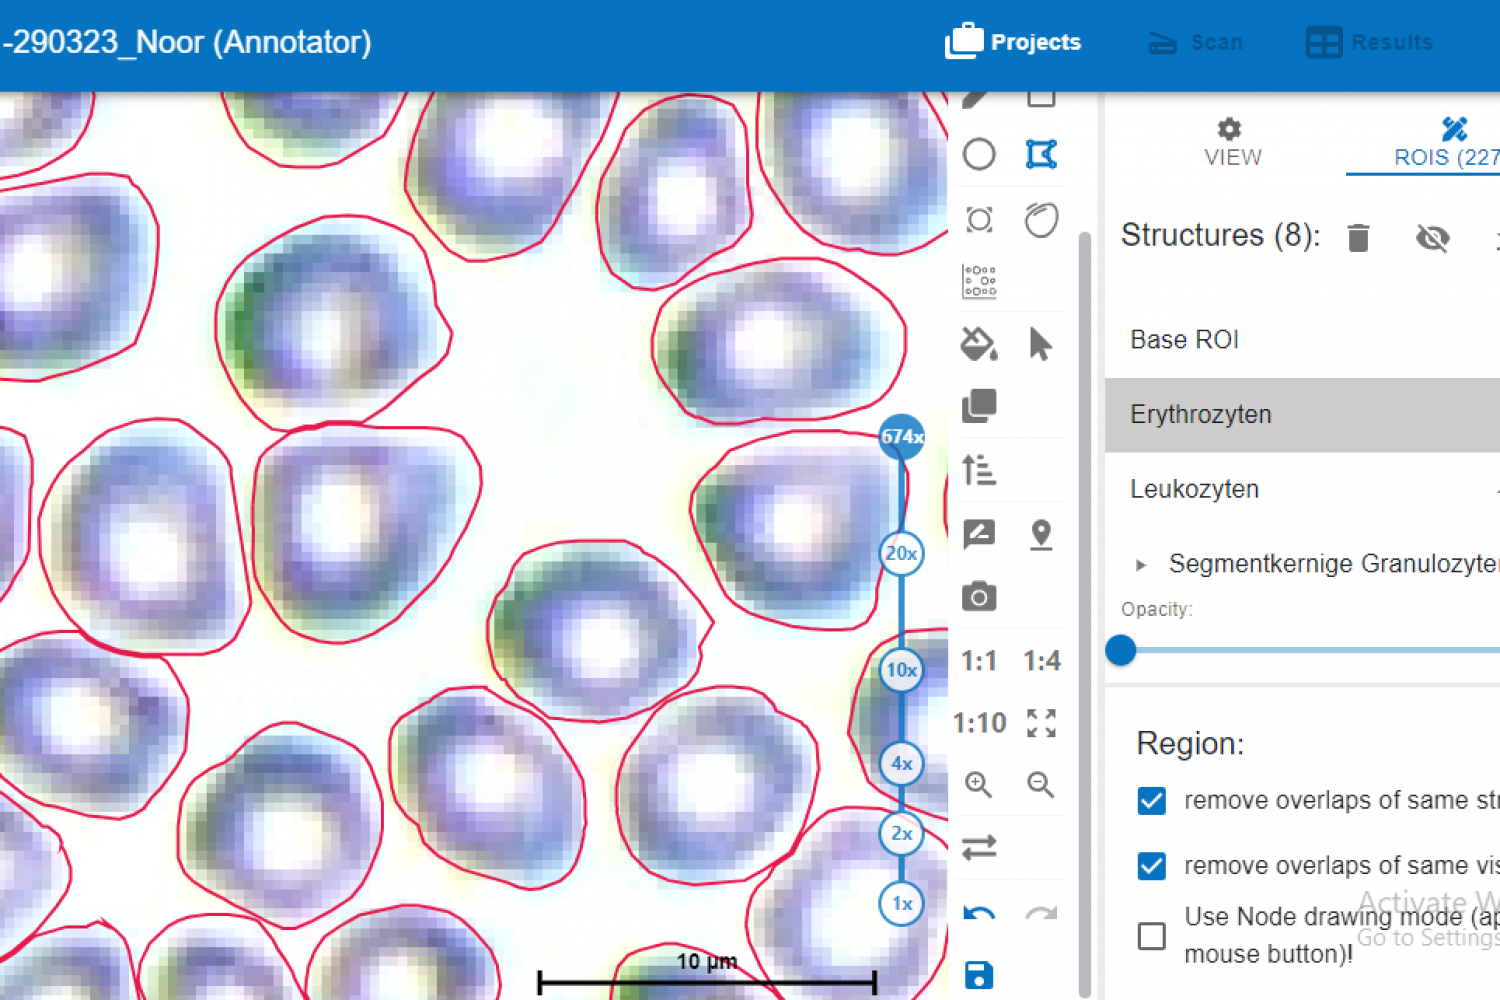The width and height of the screenshot is (1500, 1000).
Task: Undo the last annotation action
Action: tap(978, 912)
